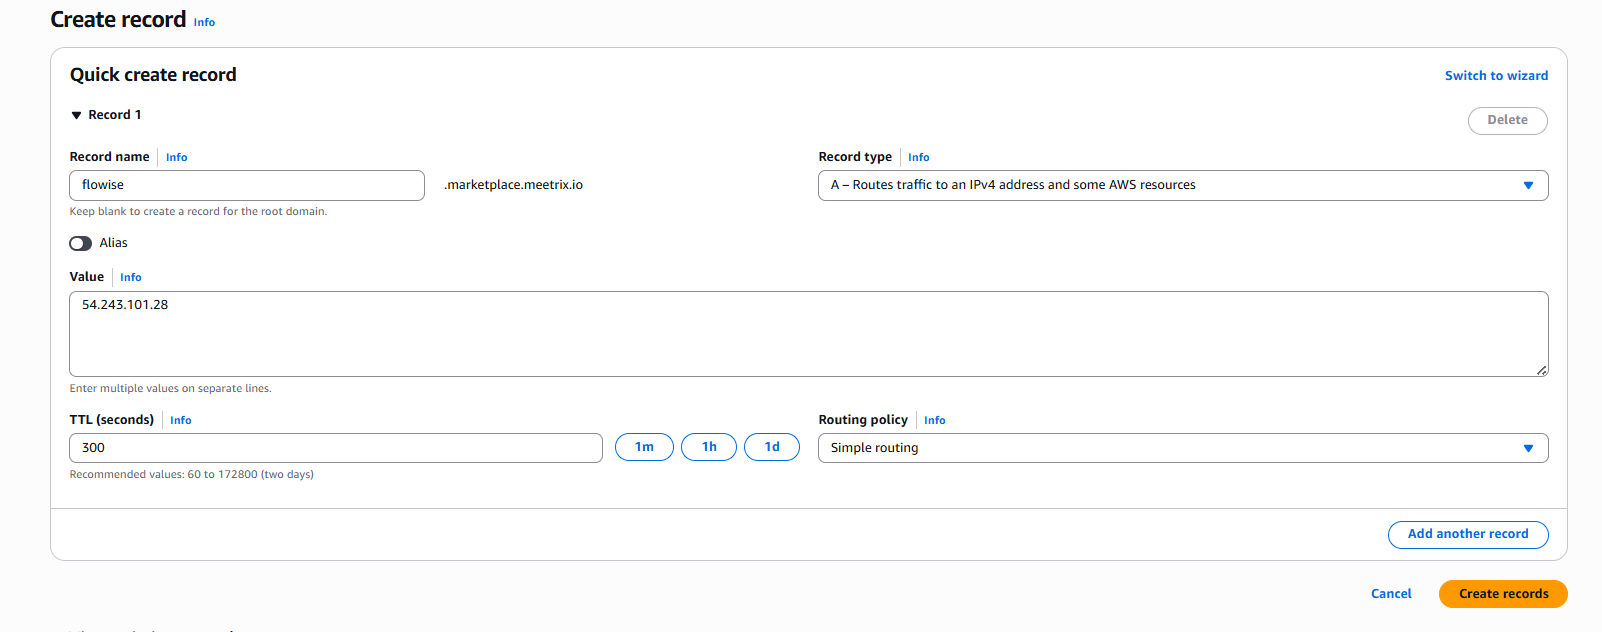This screenshot has width=1602, height=632.
Task: Click the Switch to wizard link
Action: pos(1496,76)
